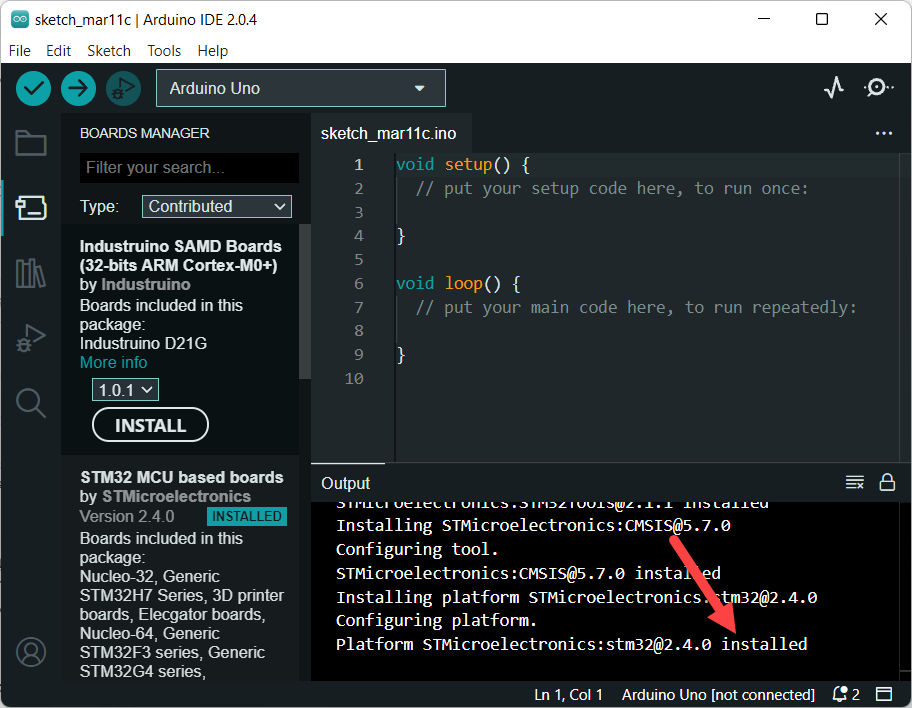This screenshot has width=912, height=708.
Task: Click the 'Industruino D21G' board name
Action: [x=143, y=343]
